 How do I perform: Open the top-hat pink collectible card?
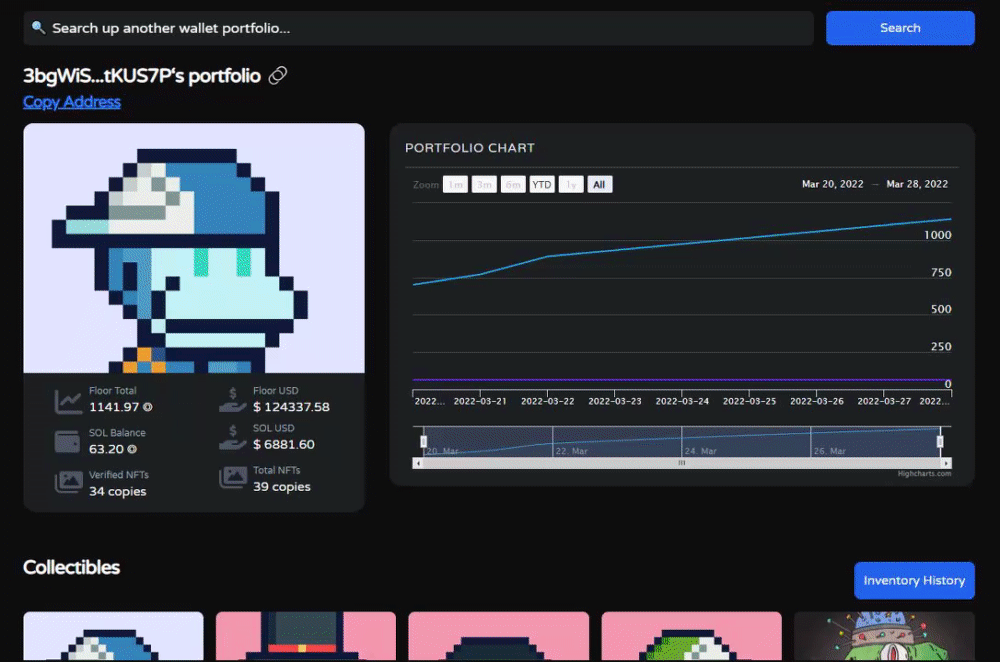pyautogui.click(x=306, y=636)
